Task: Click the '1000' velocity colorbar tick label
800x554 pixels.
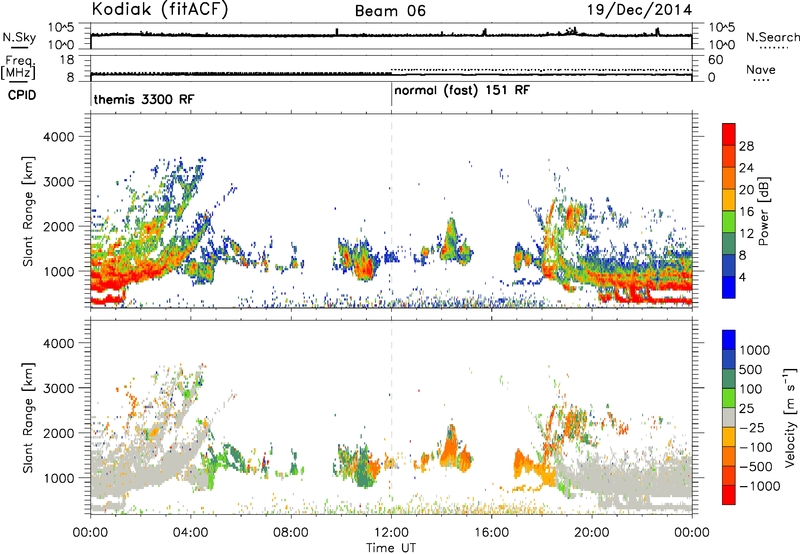Action: click(755, 350)
